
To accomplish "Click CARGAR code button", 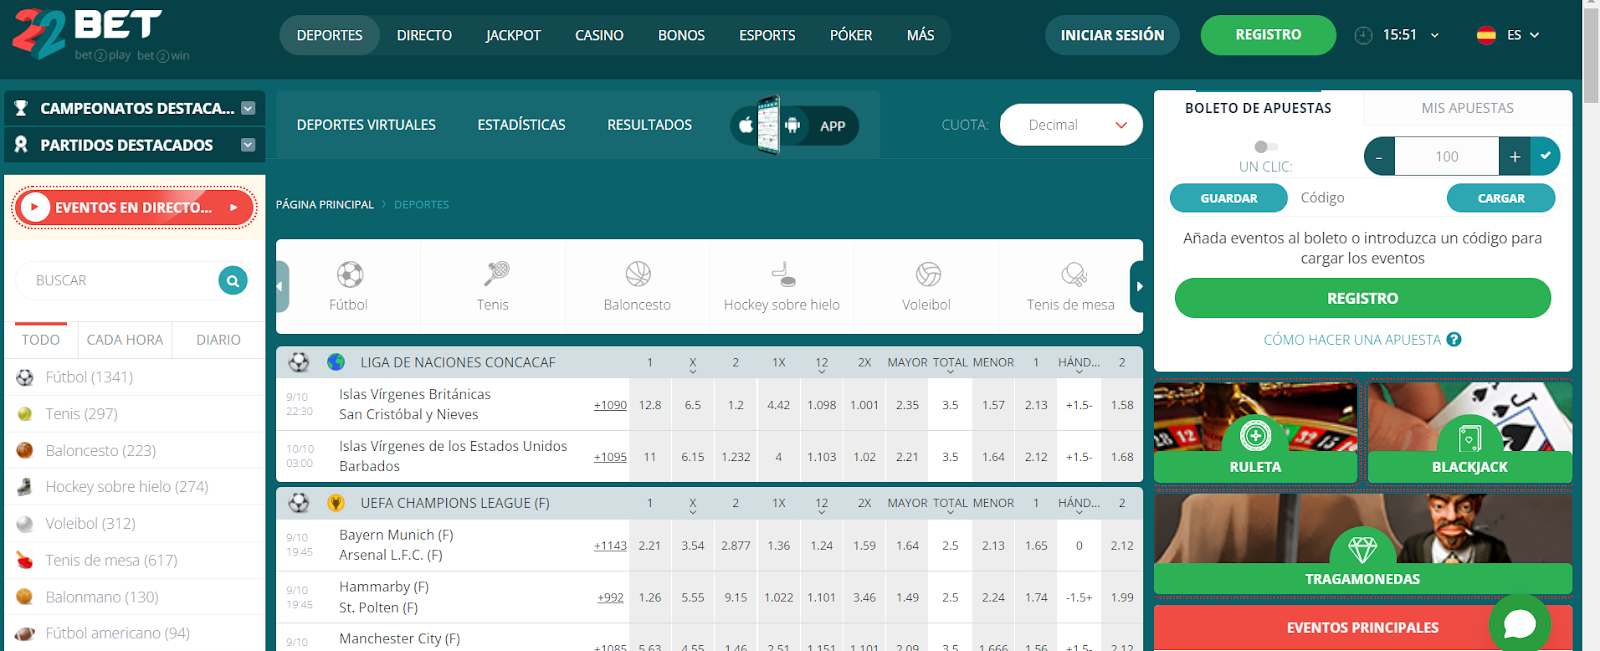I will pos(1501,198).
